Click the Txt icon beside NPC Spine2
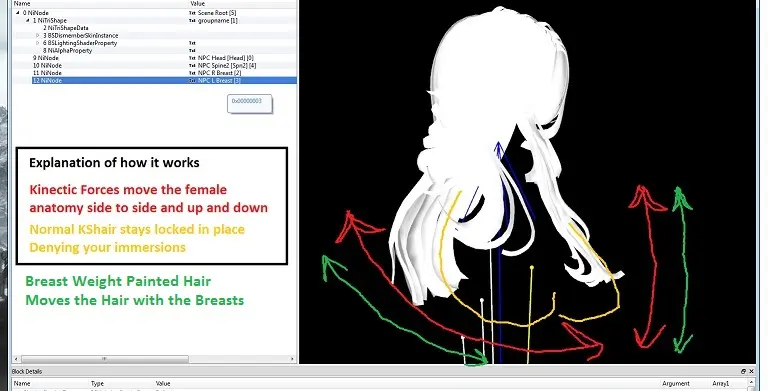This screenshot has height=391, width=768. (x=192, y=65)
